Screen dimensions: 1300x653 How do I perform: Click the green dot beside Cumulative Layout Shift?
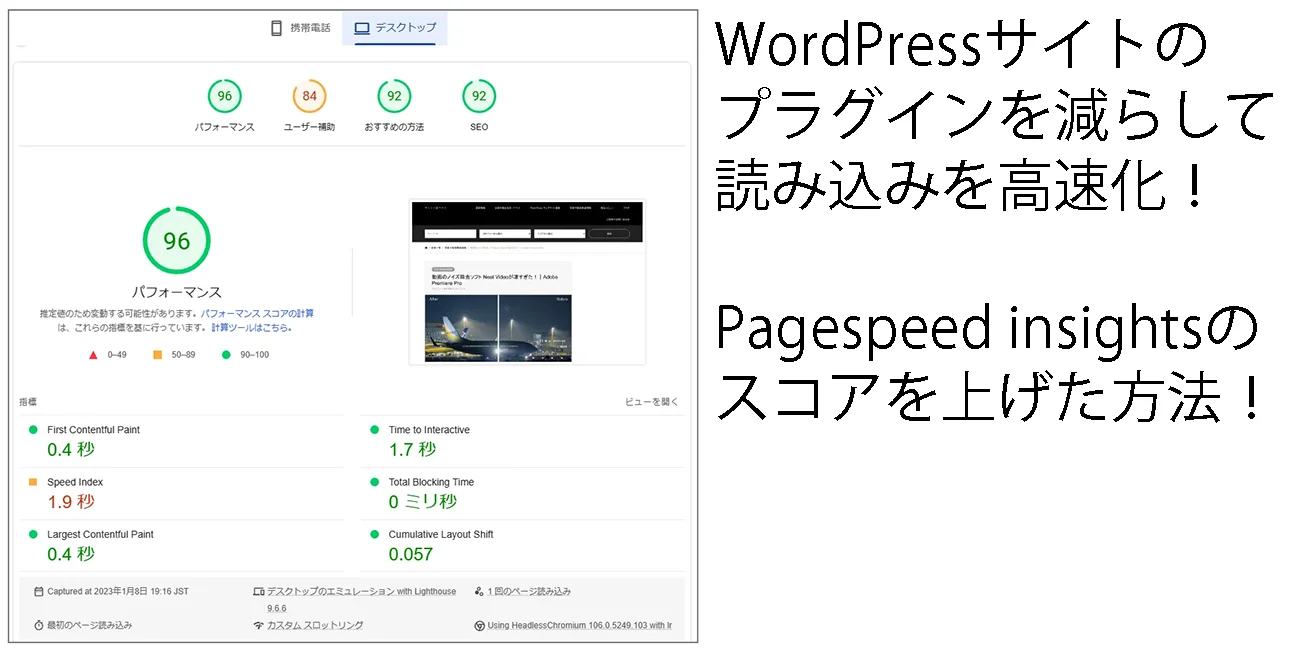tap(374, 535)
